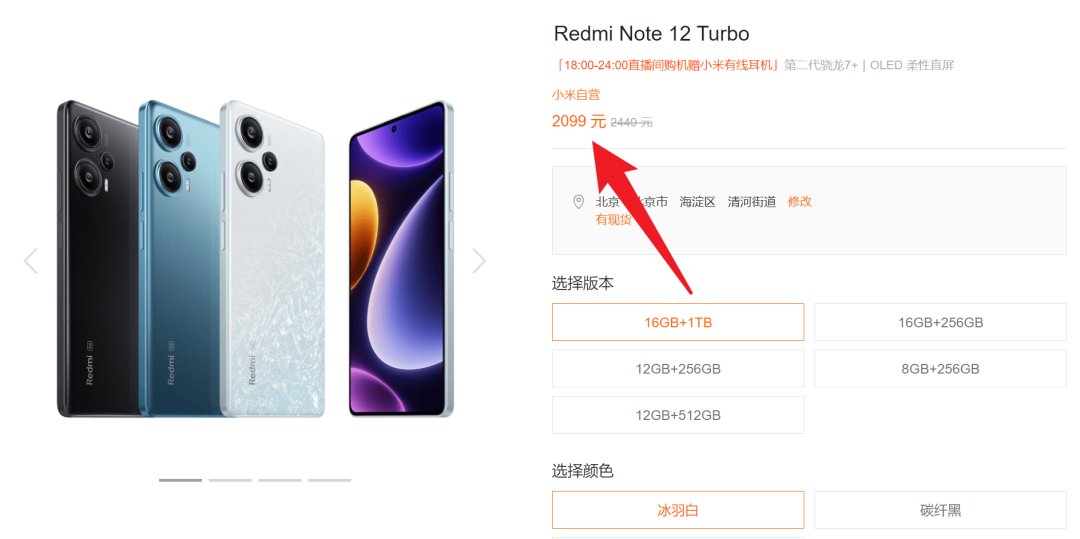Image resolution: width=1080 pixels, height=539 pixels.
Task: Jump to the fourth gallery slide indicator
Action: pyautogui.click(x=329, y=480)
